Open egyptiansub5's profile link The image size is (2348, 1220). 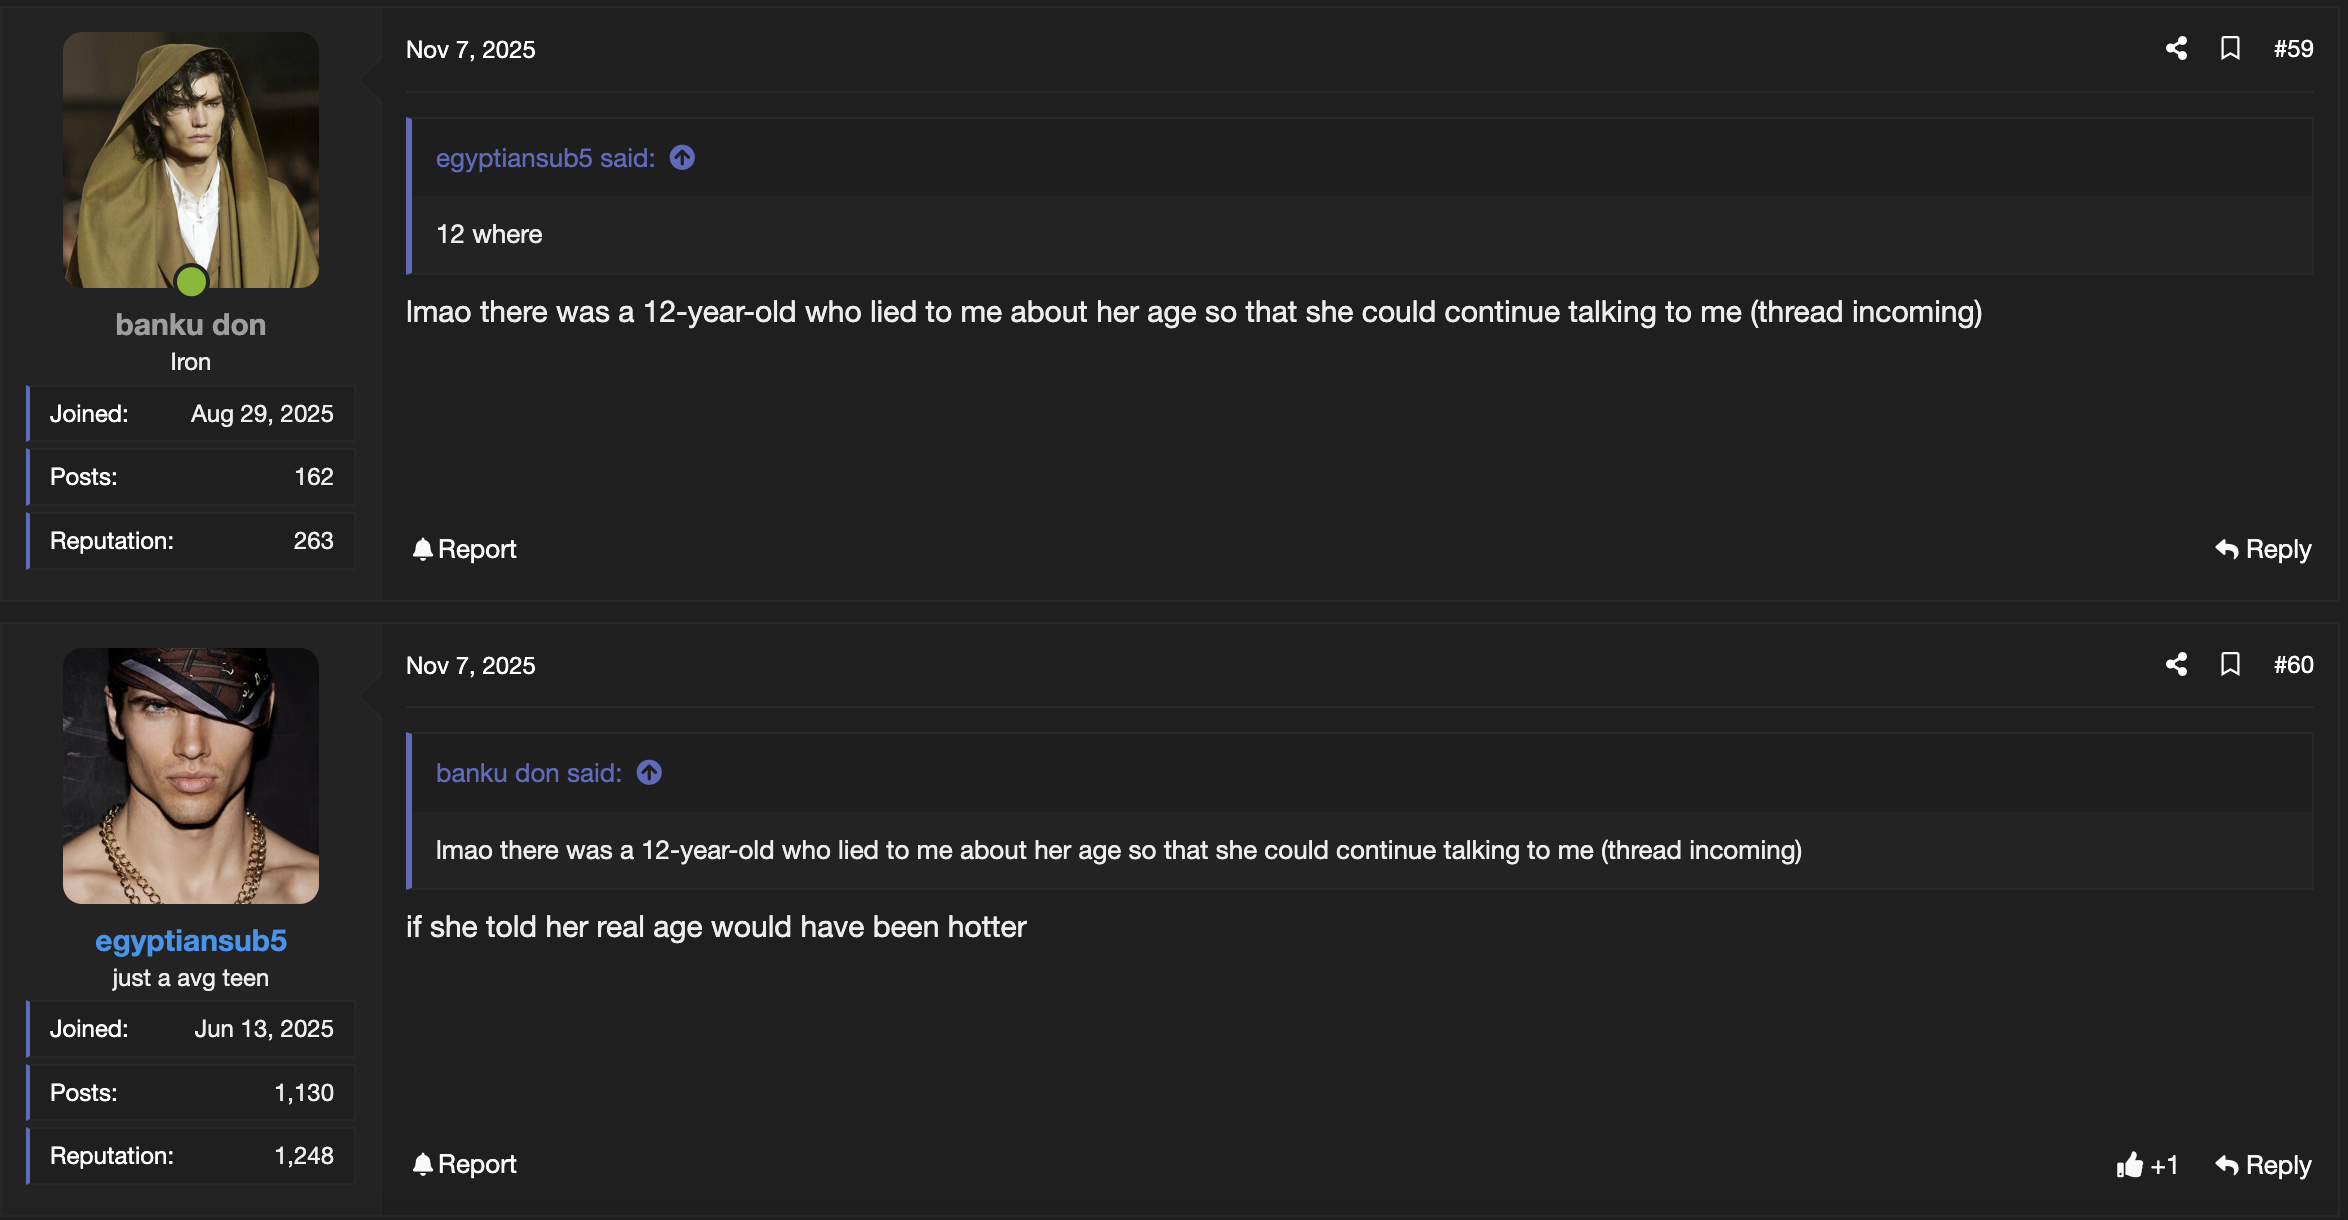click(x=190, y=940)
